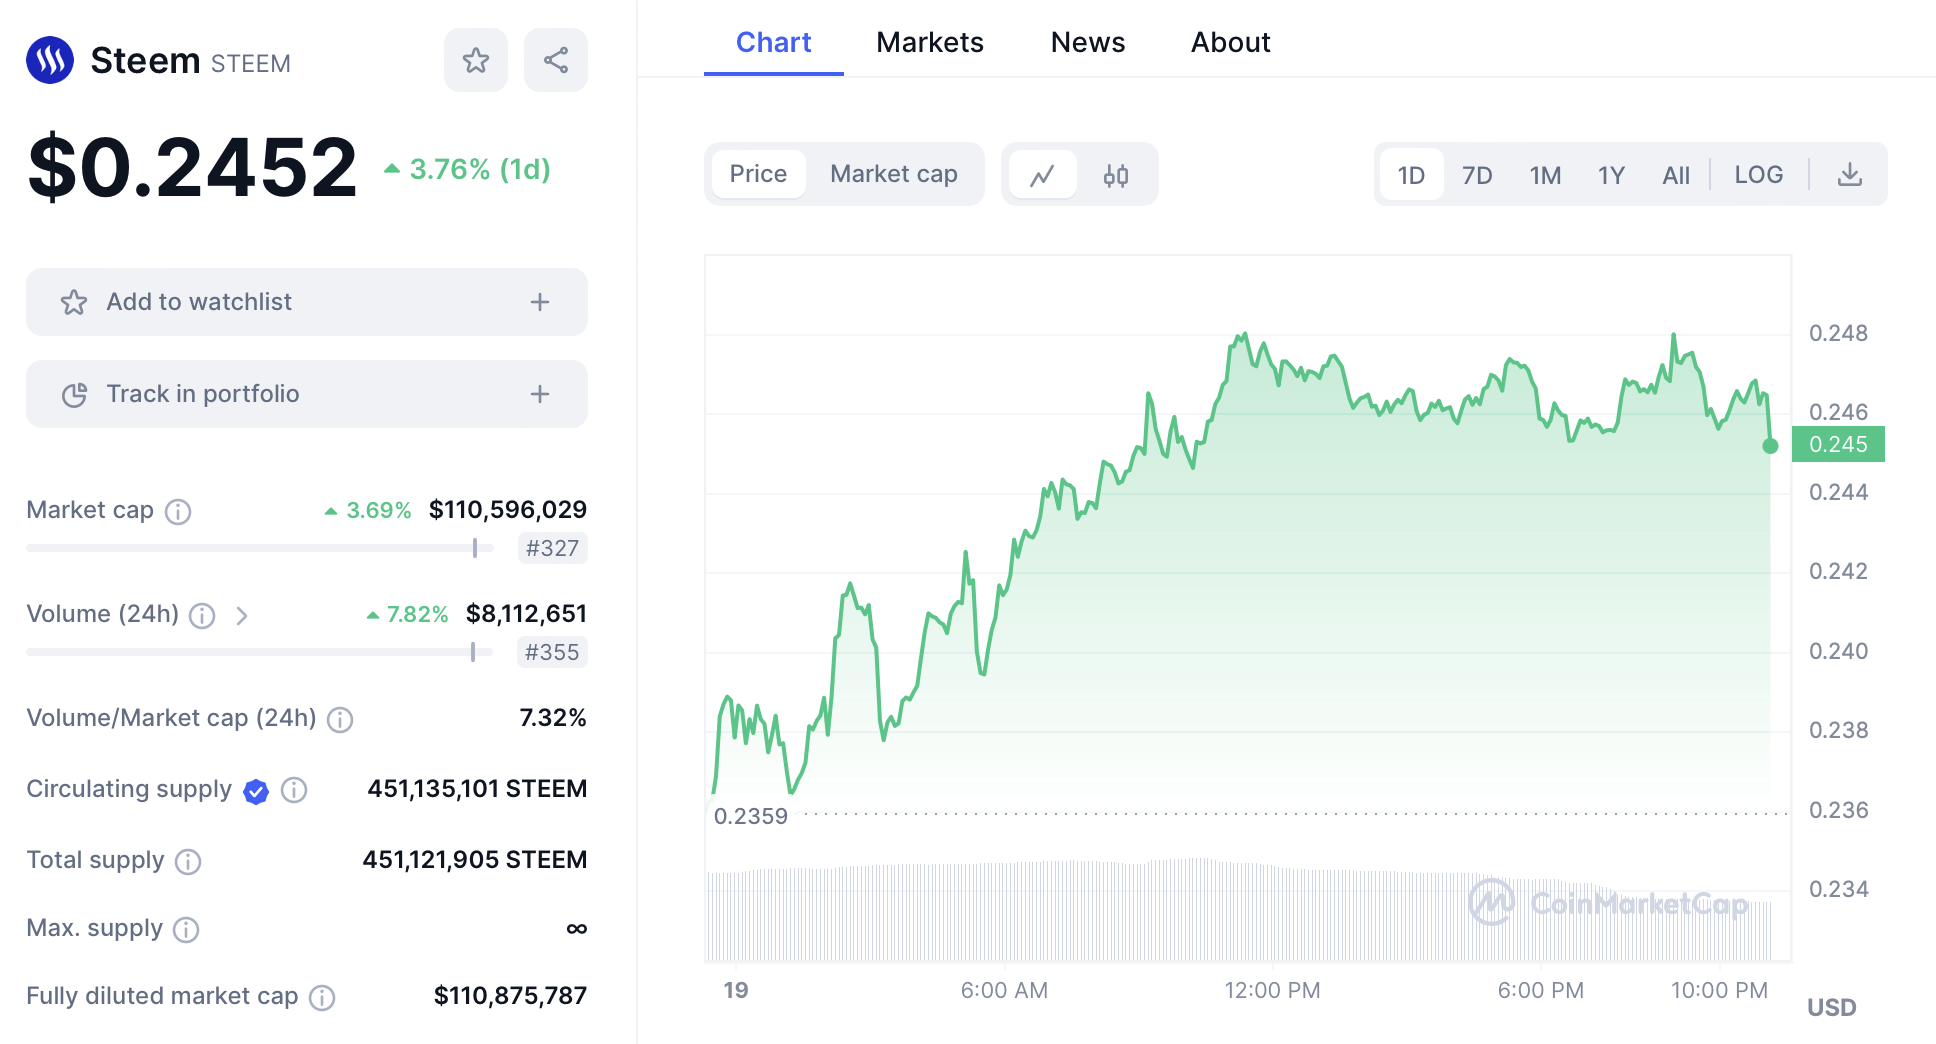Toggle LOG scale on chart

pyautogui.click(x=1758, y=175)
